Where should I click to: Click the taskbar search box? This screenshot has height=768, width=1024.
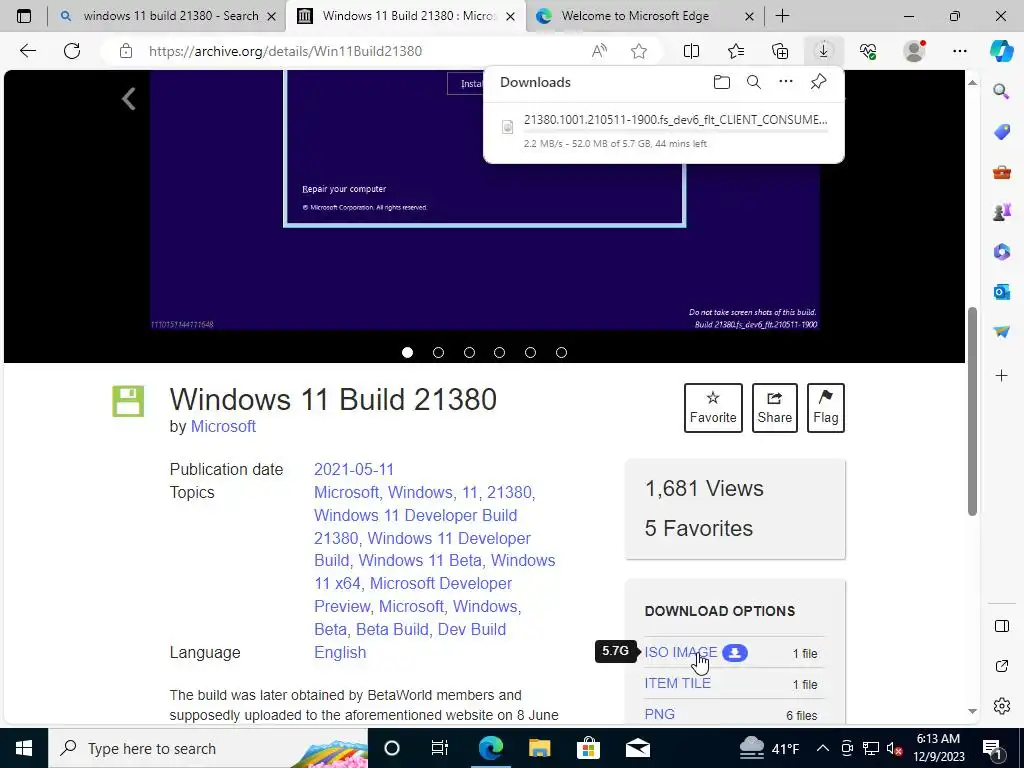208,748
